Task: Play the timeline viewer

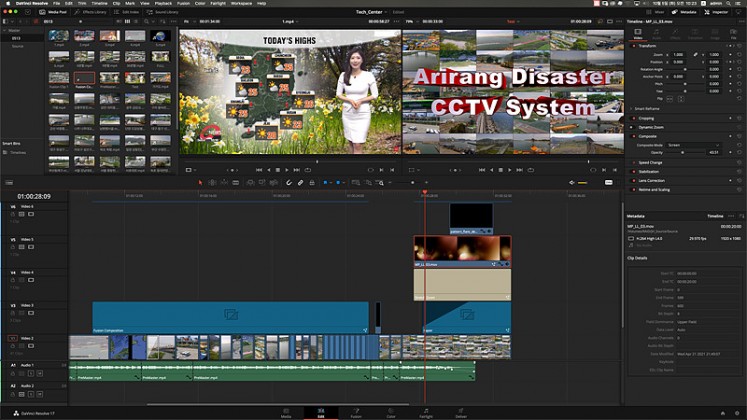Action: 509,170
